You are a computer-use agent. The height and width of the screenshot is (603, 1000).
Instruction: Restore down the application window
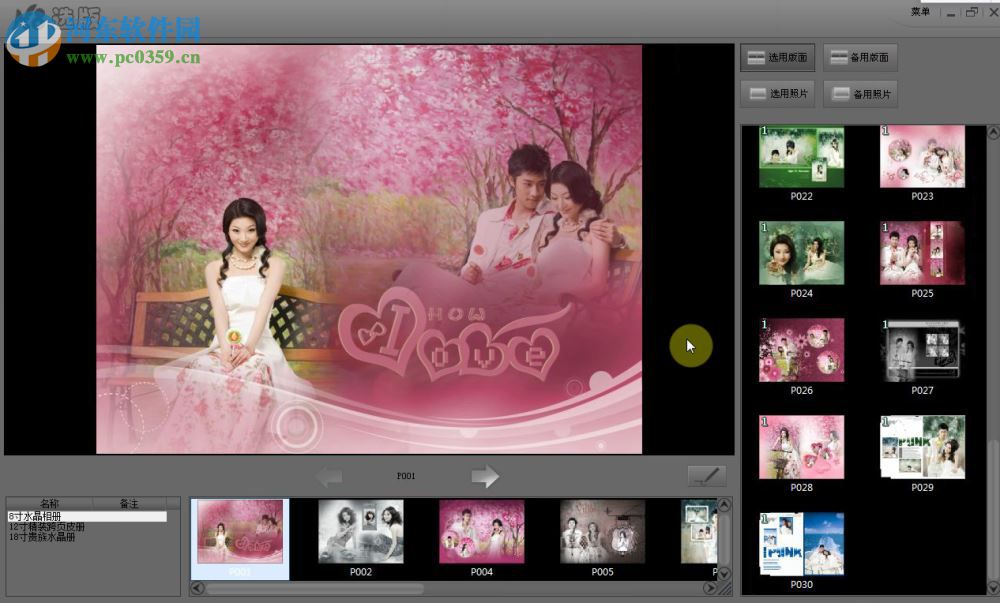pyautogui.click(x=972, y=12)
